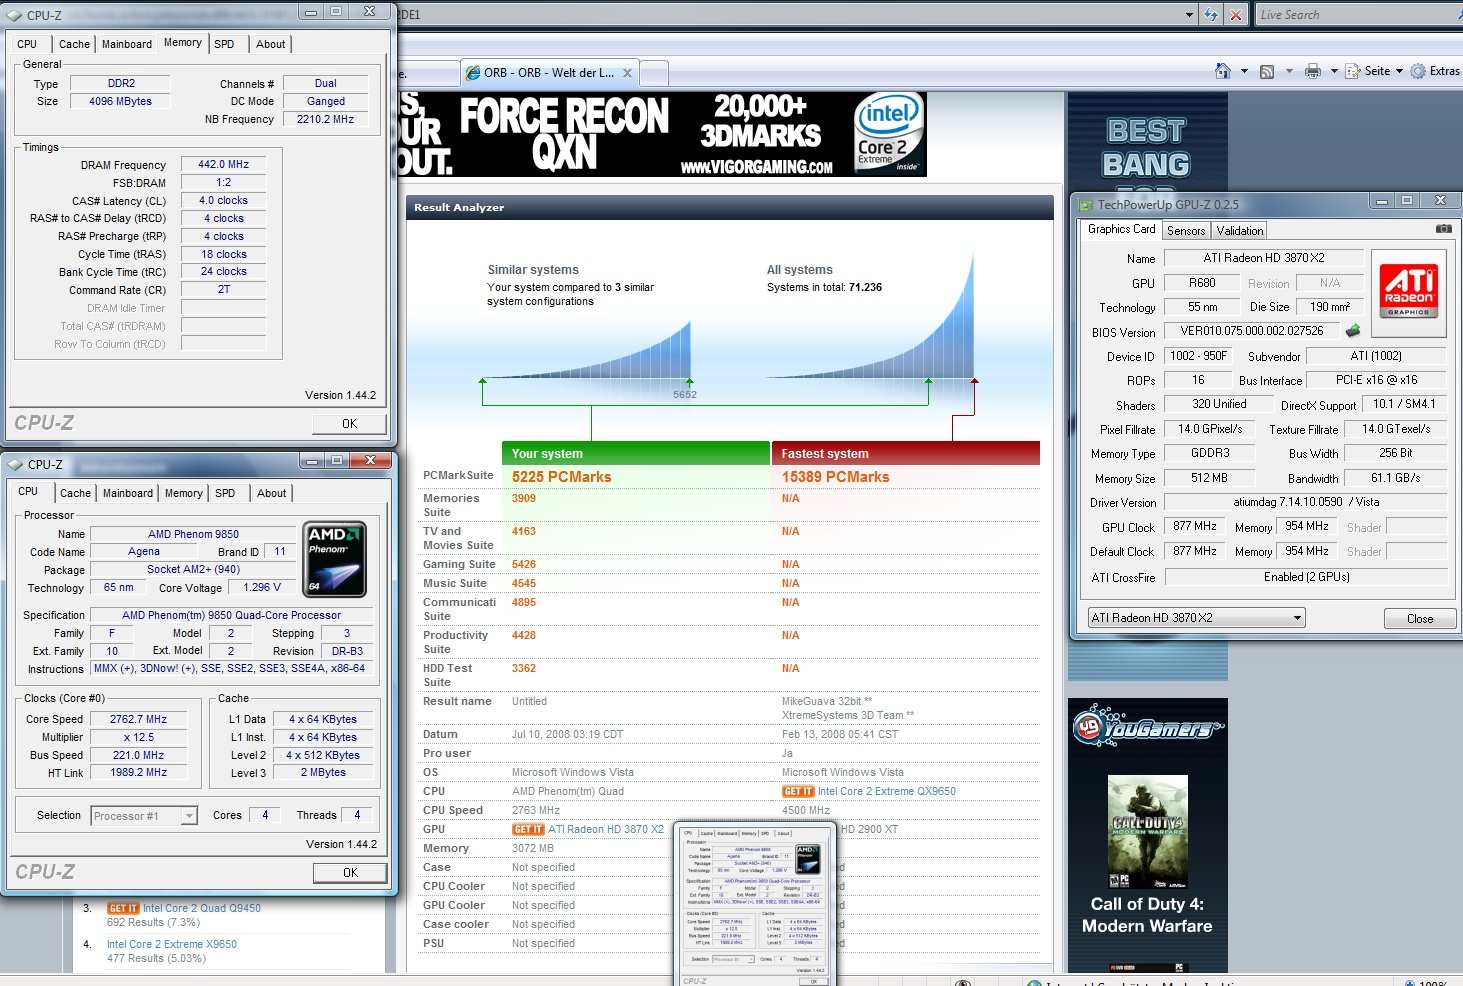Click the printer icon in browser toolbar
The height and width of the screenshot is (986, 1463).
click(x=1313, y=71)
